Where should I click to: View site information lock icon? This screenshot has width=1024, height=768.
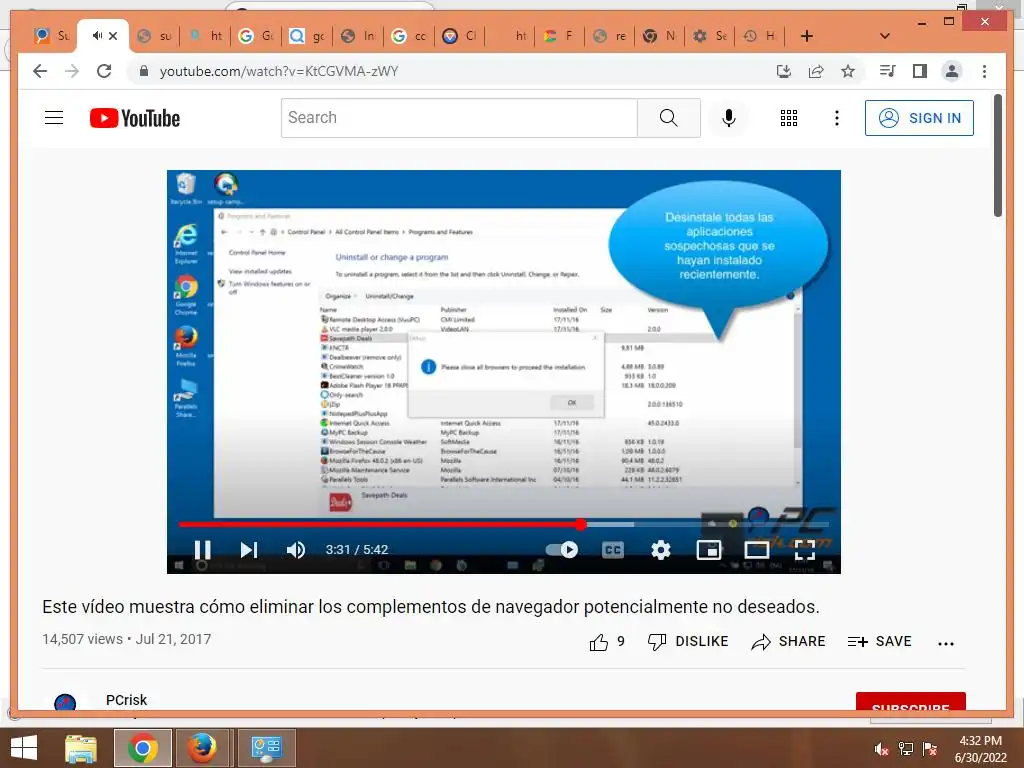(144, 71)
